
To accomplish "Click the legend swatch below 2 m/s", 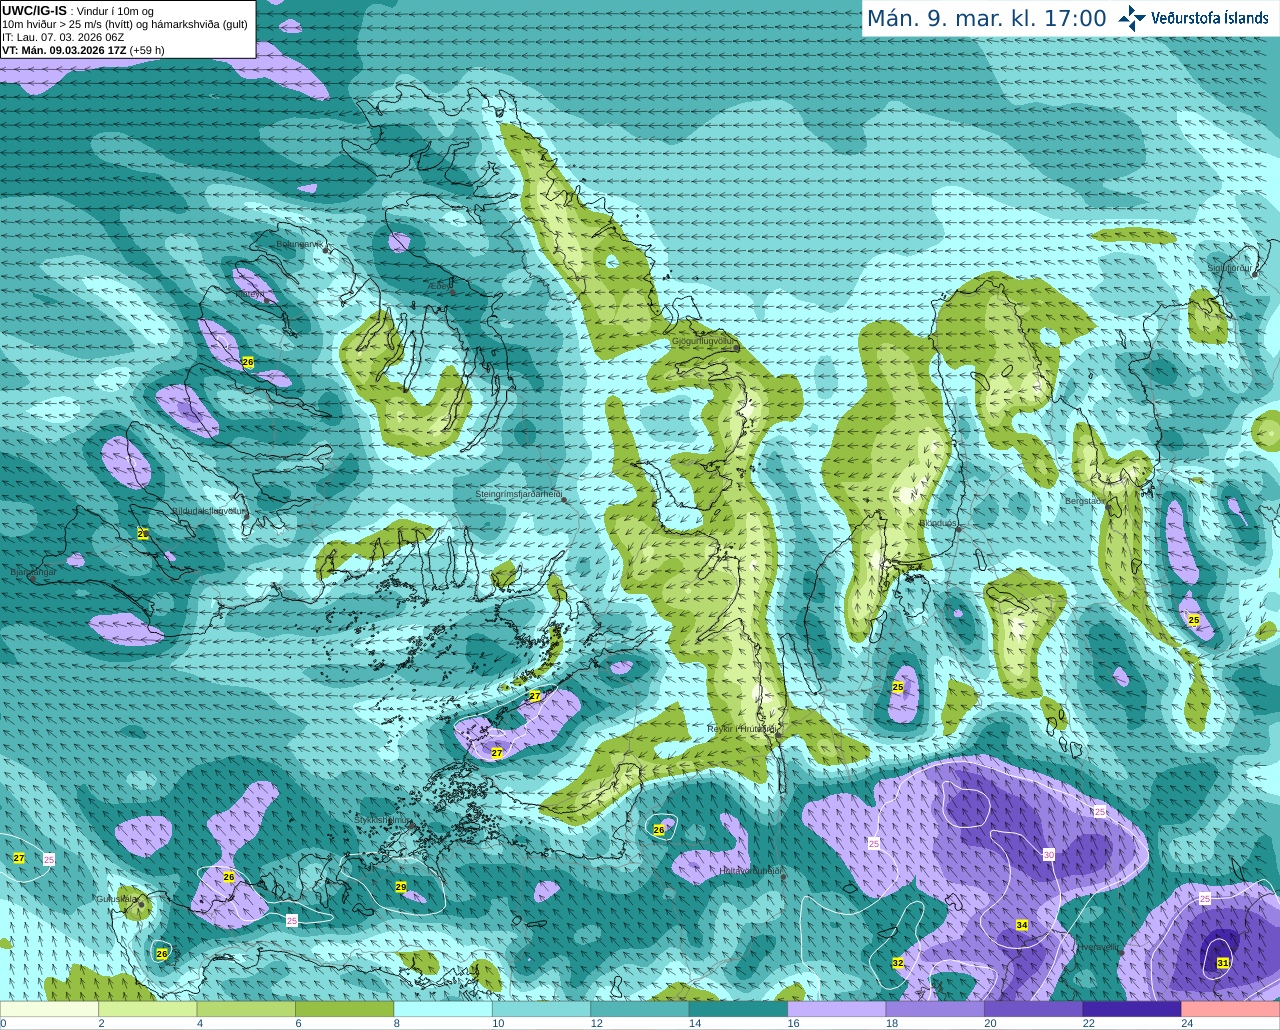I will click(49, 1009).
